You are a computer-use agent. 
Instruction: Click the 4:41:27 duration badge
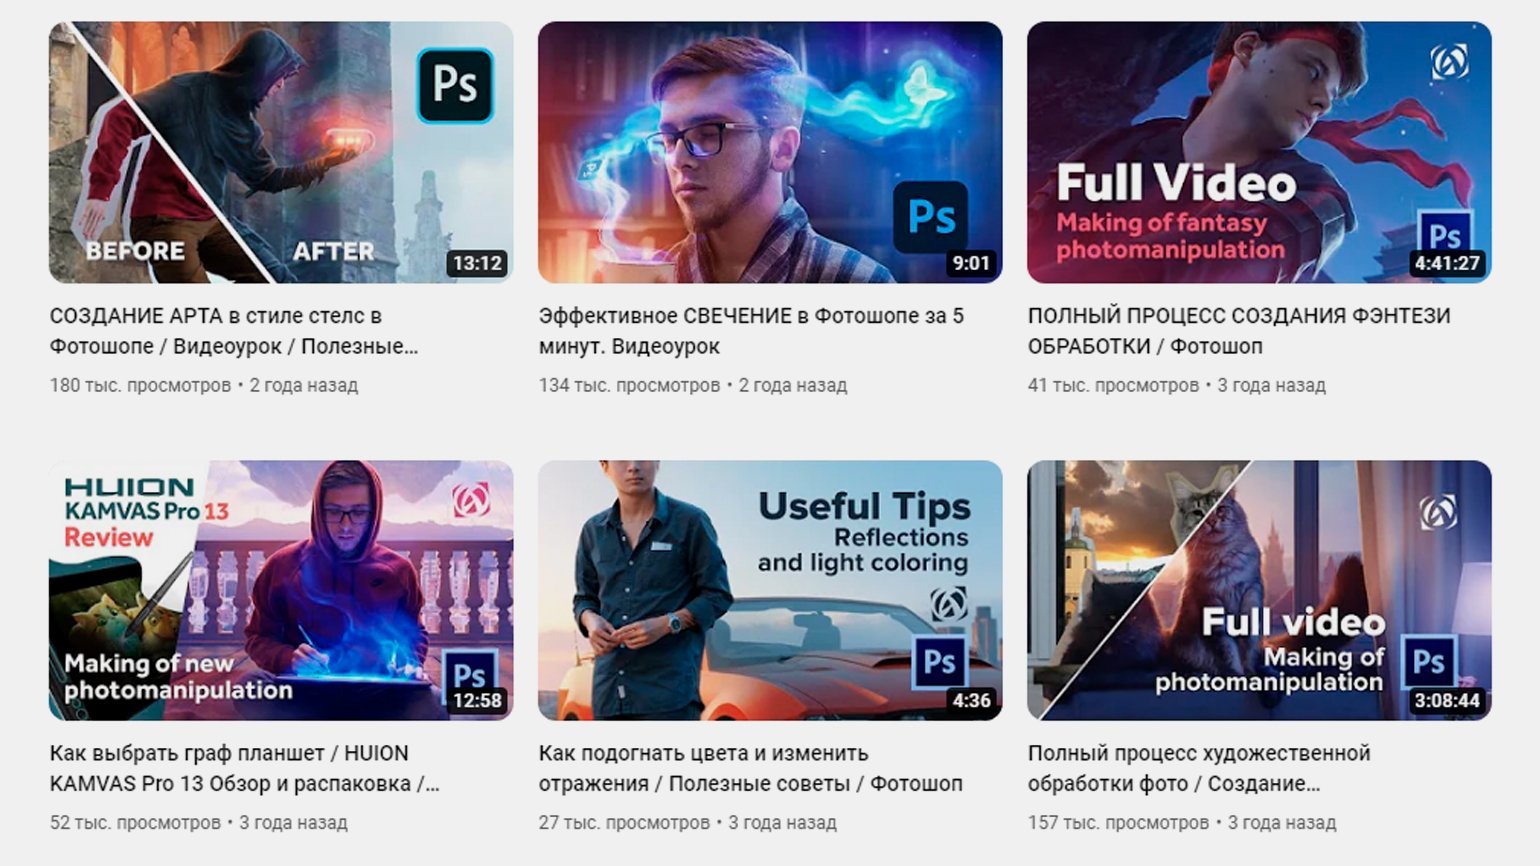coord(1447,264)
